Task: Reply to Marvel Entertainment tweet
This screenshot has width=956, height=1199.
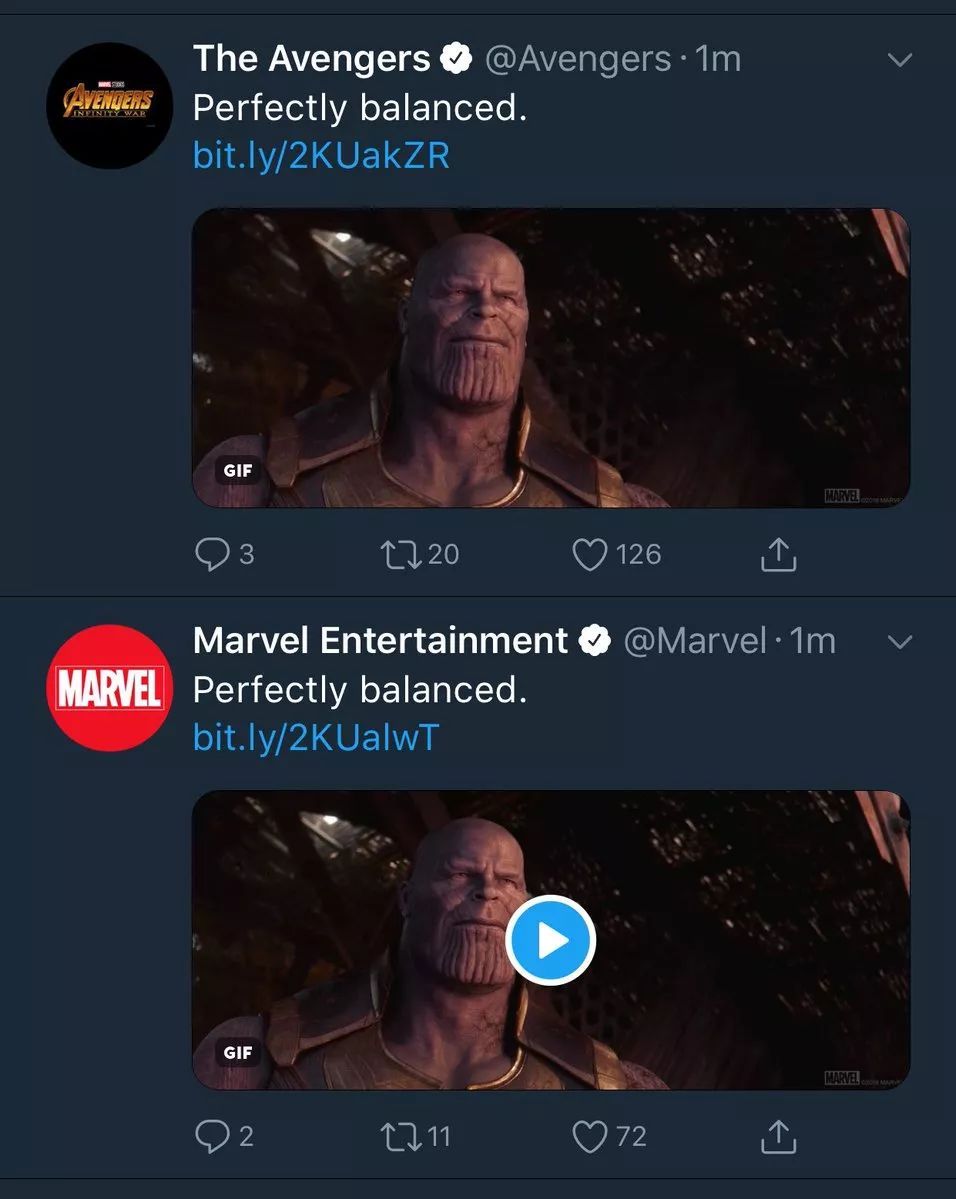Action: pyautogui.click(x=212, y=1136)
